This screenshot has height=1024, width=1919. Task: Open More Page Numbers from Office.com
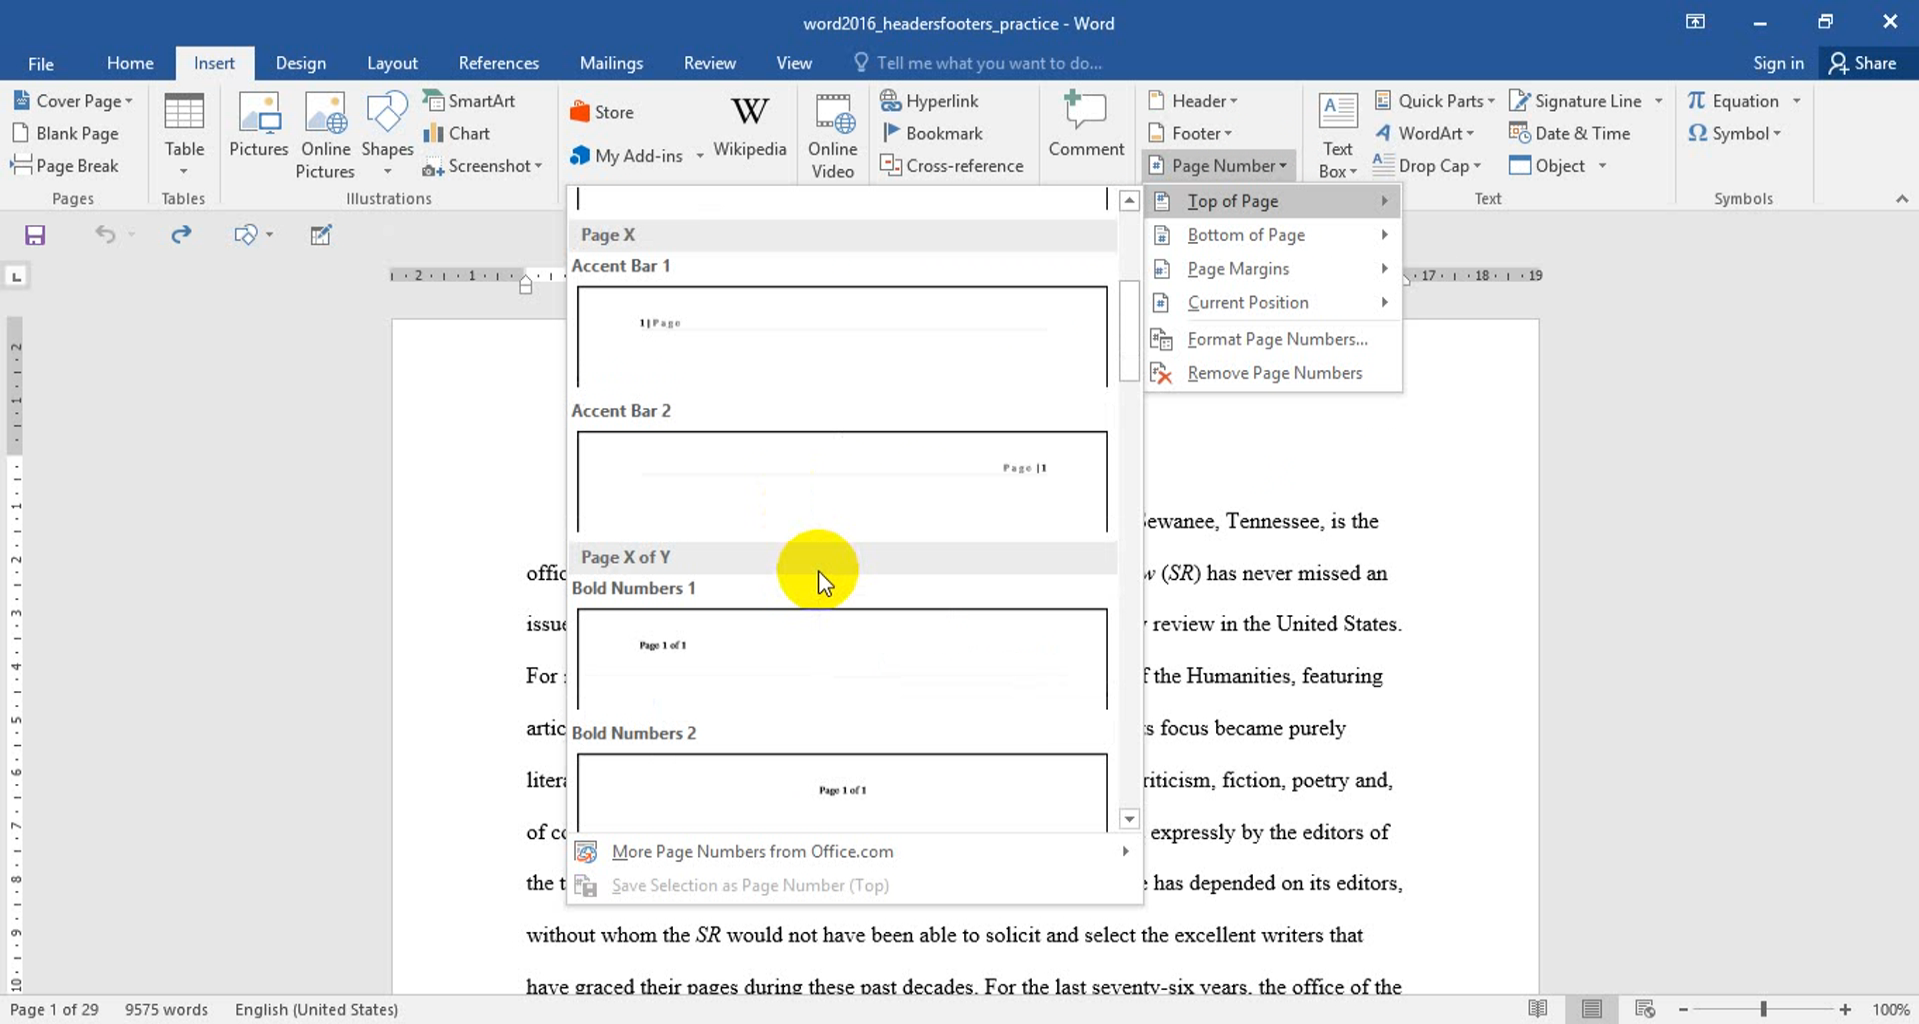coord(854,852)
